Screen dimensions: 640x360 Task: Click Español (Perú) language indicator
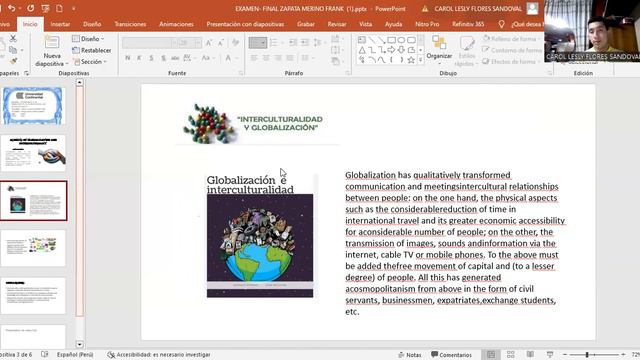pos(75,355)
